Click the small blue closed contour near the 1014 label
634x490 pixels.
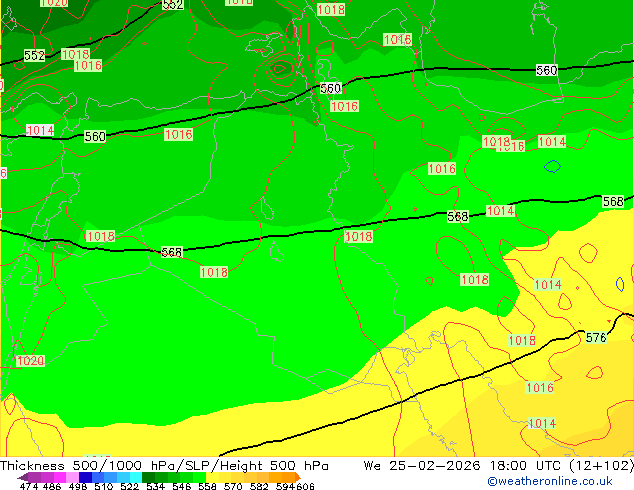click(552, 166)
